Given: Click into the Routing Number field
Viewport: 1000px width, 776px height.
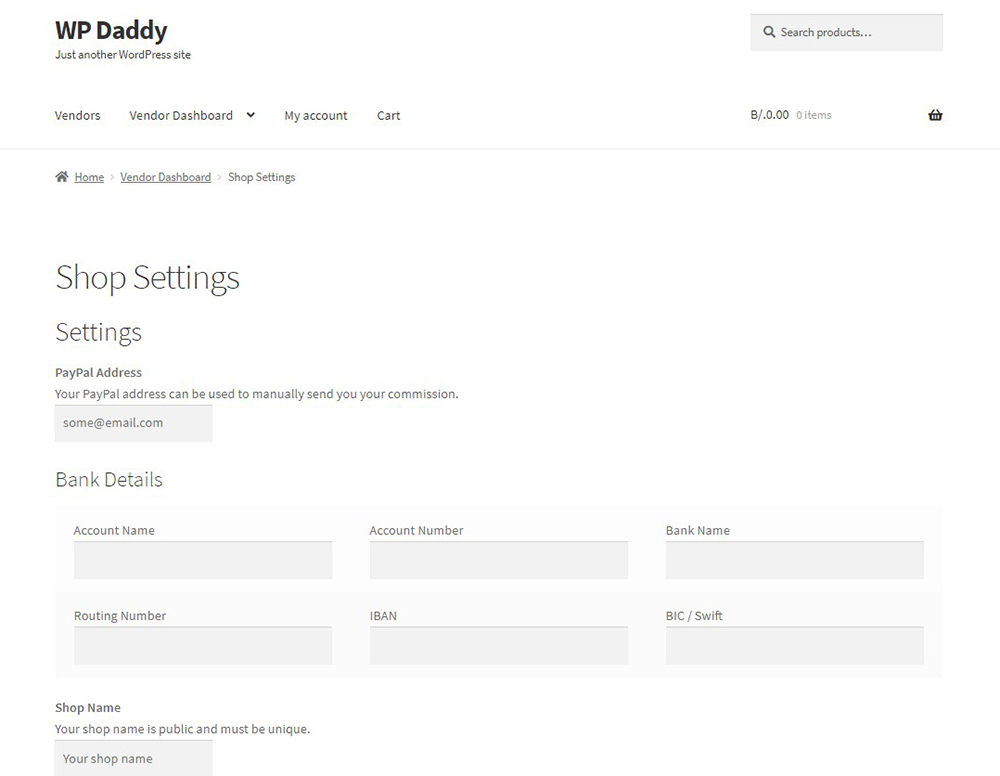Looking at the screenshot, I should (203, 645).
